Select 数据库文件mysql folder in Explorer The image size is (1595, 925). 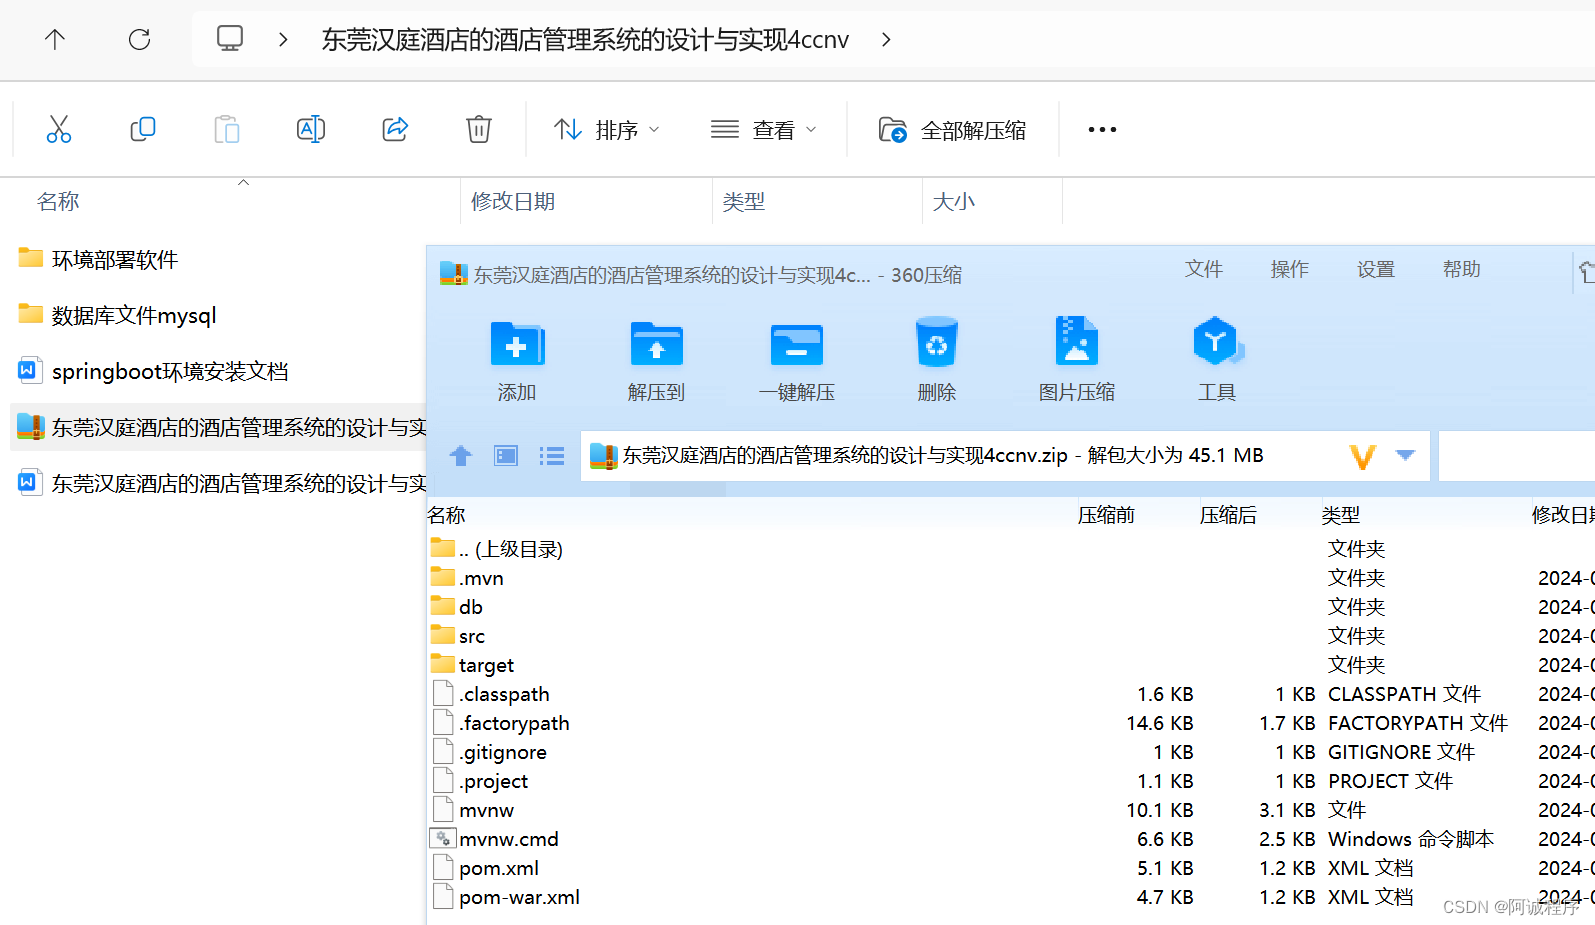point(117,315)
